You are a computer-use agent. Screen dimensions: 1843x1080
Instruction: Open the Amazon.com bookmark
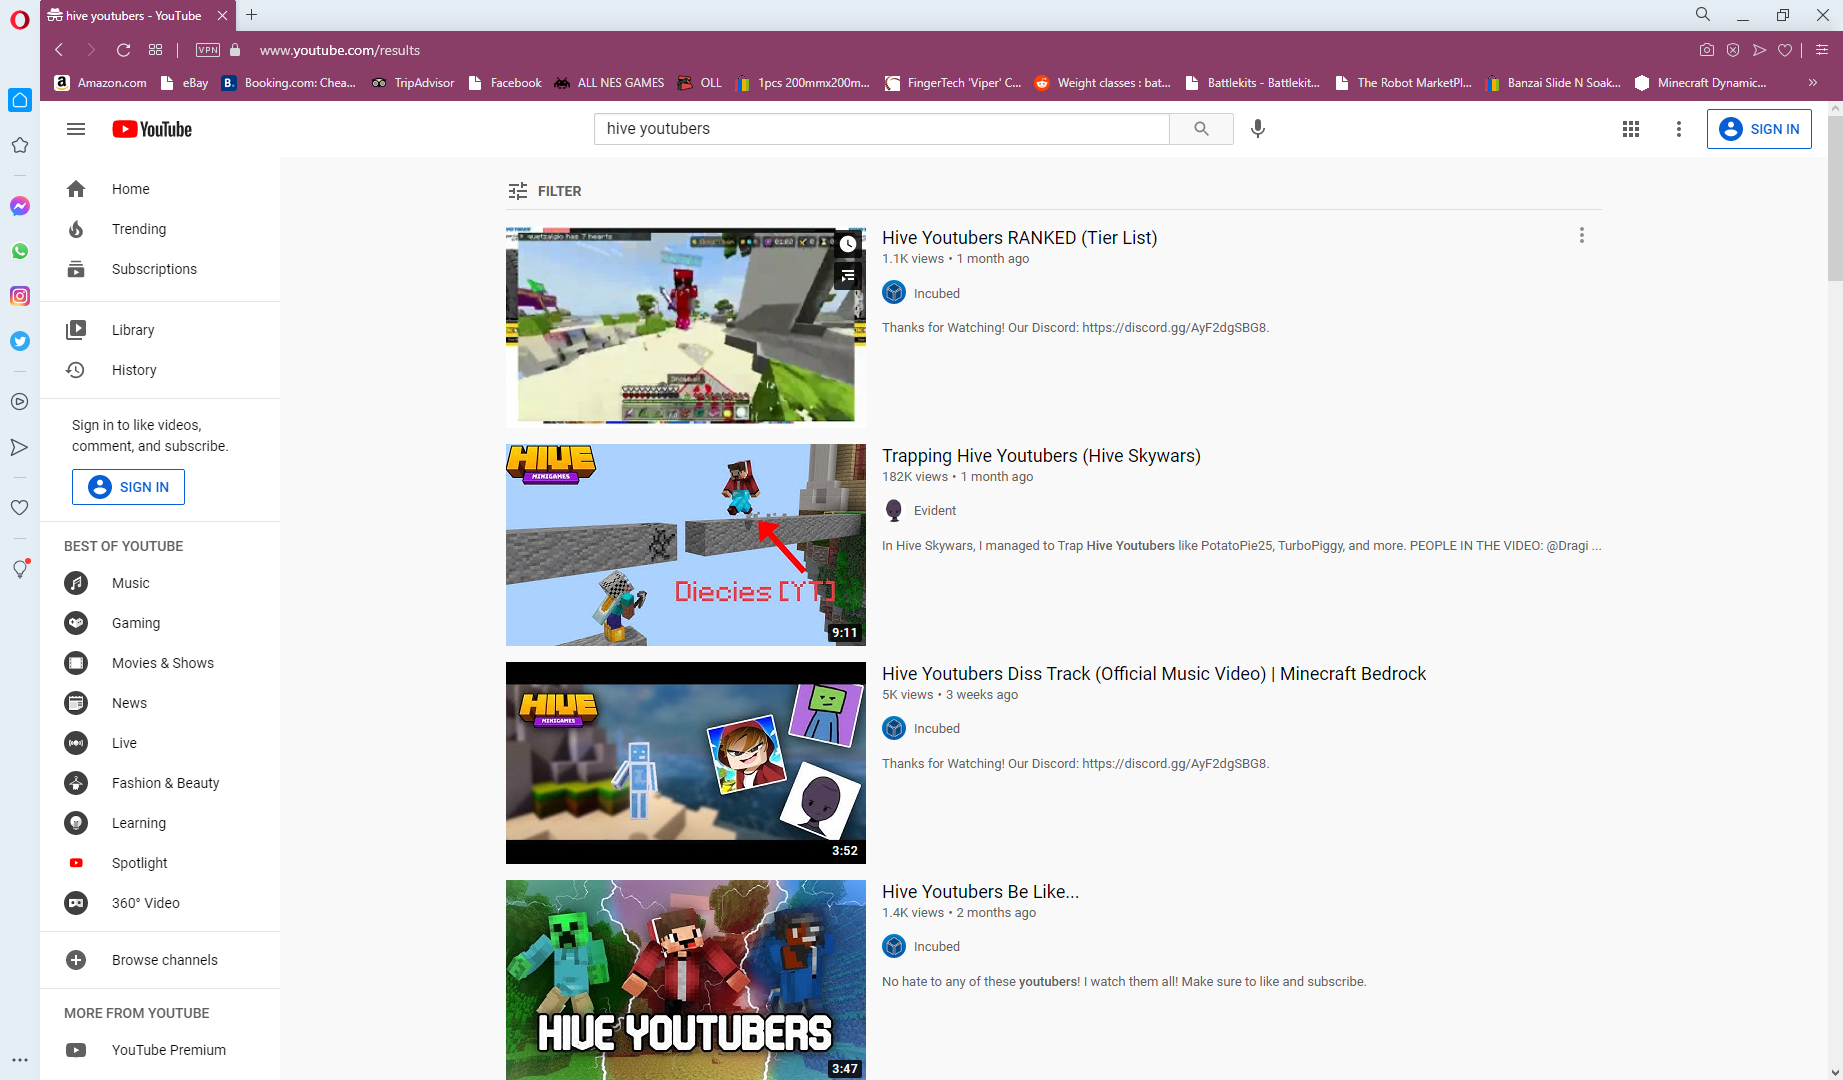101,83
